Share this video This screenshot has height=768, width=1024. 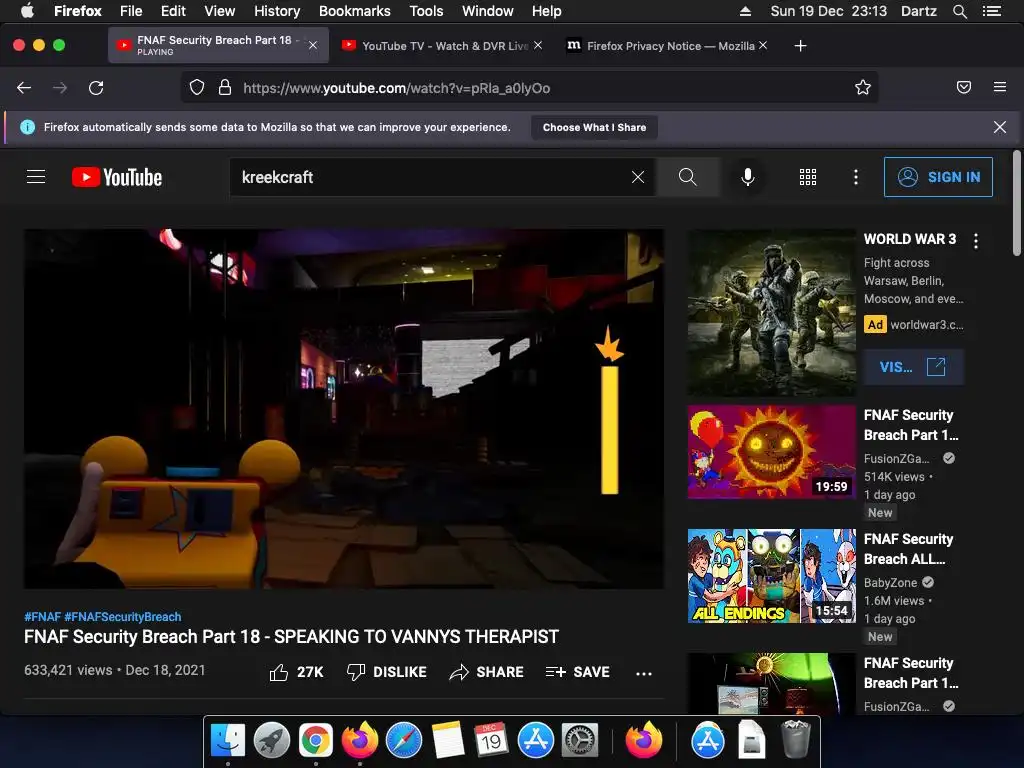[x=487, y=672]
